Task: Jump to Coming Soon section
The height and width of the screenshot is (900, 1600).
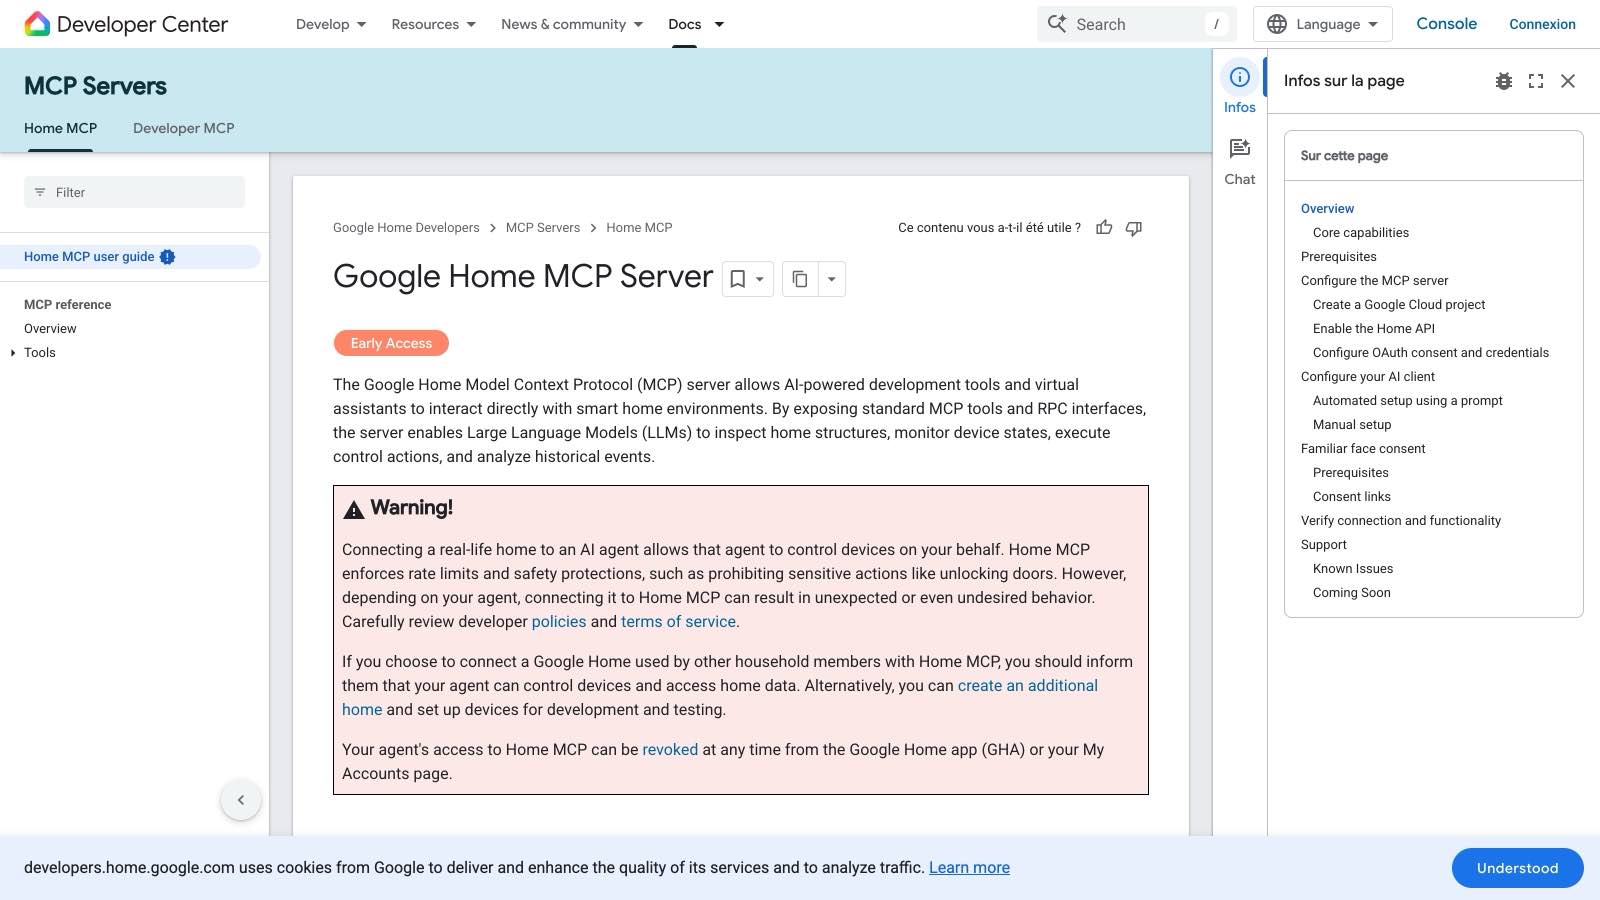Action: pyautogui.click(x=1351, y=593)
